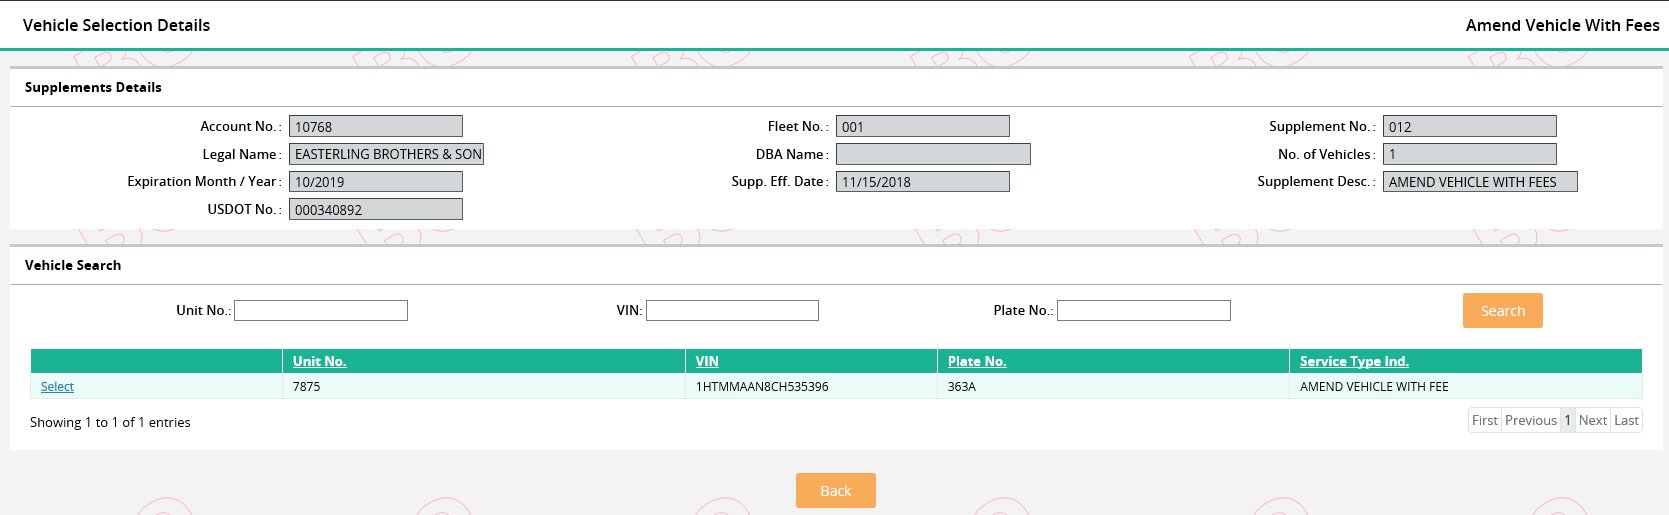Focus the Unit No. search field
Viewport: 1669px width, 515px height.
[321, 310]
